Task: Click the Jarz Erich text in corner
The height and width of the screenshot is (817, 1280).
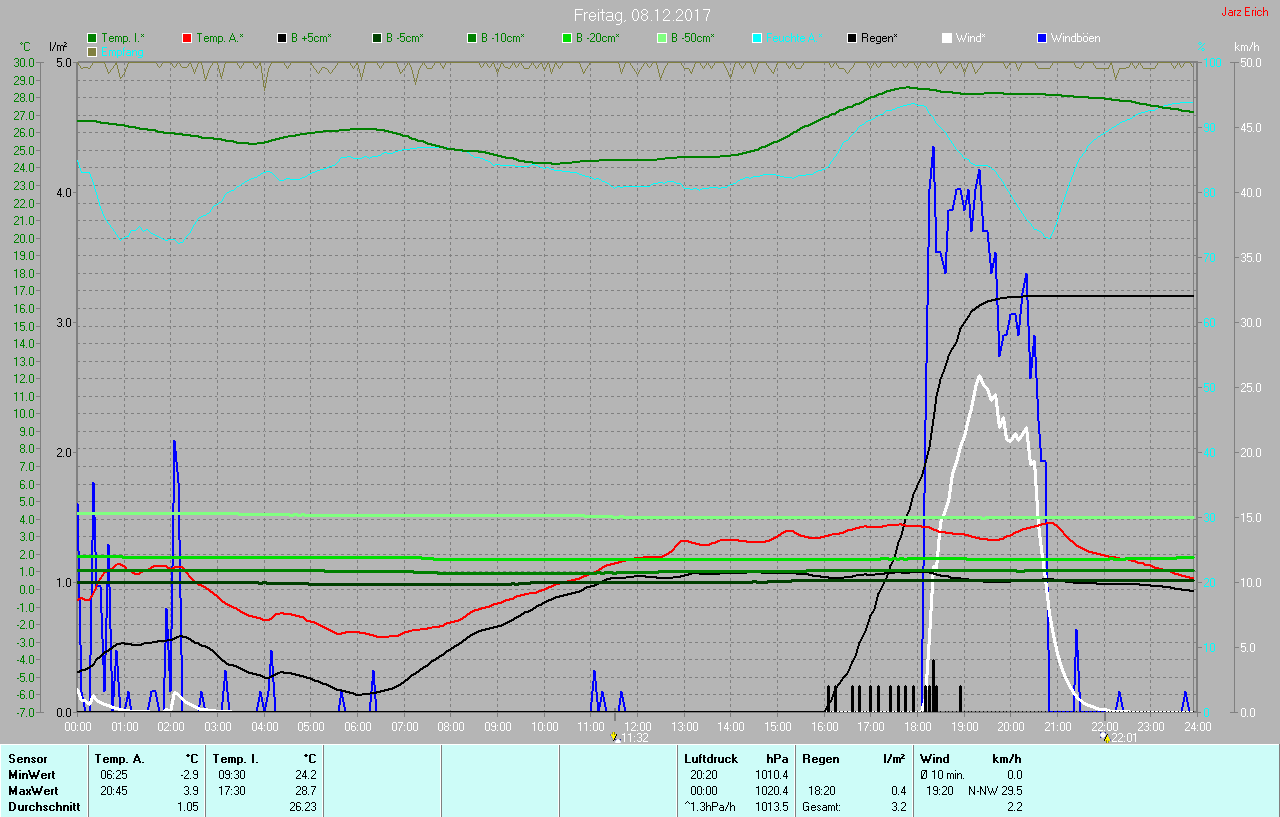Action: tap(1244, 12)
